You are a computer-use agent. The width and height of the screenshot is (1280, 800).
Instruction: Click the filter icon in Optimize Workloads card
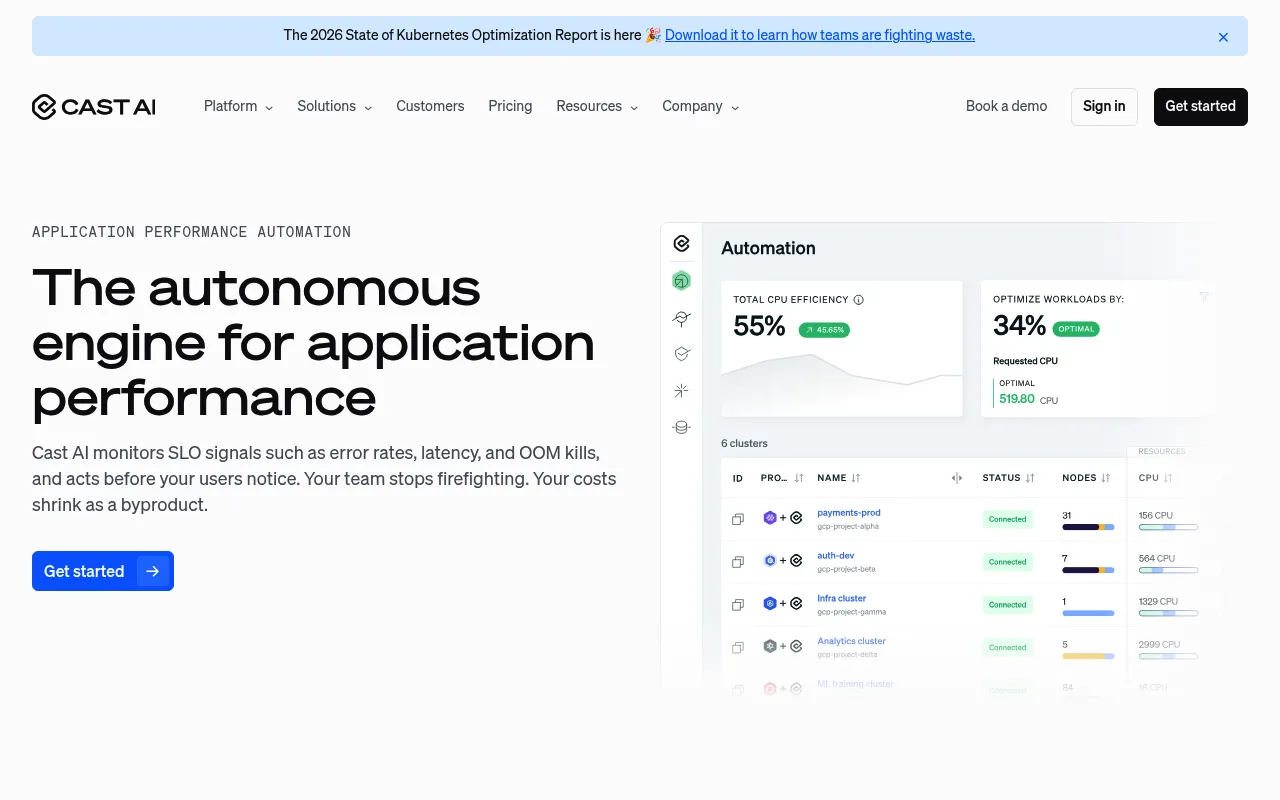click(x=1204, y=297)
